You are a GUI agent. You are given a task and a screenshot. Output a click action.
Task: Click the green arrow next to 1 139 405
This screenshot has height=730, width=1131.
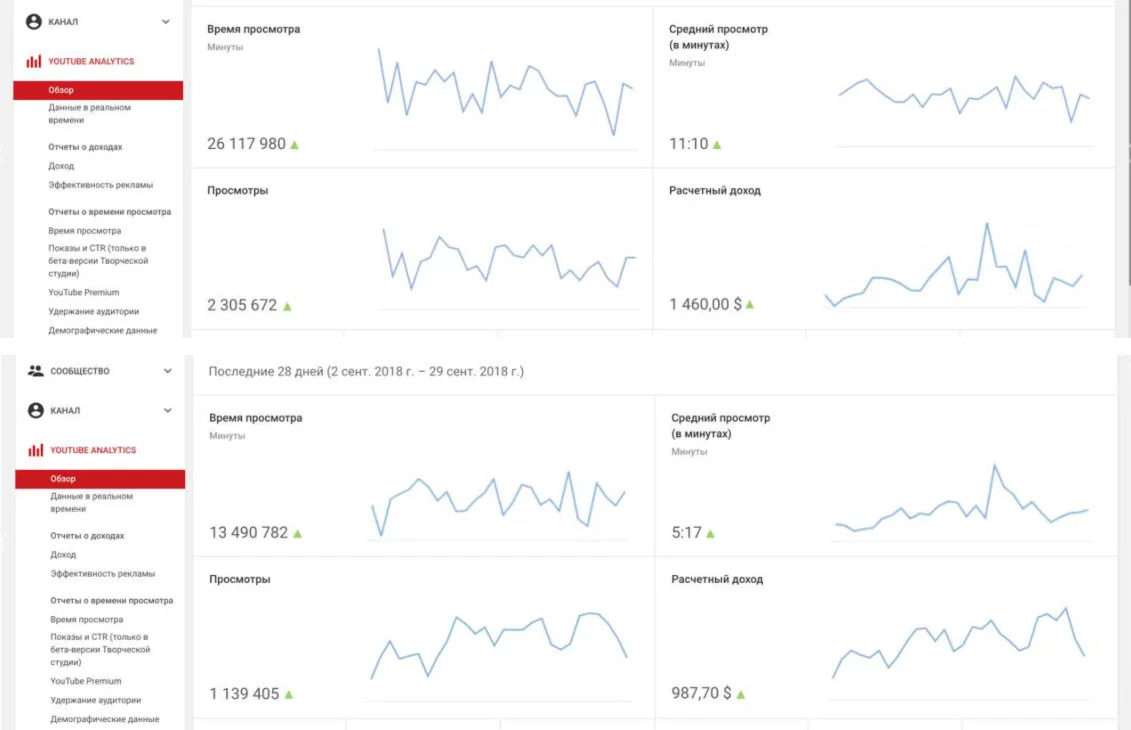point(288,694)
